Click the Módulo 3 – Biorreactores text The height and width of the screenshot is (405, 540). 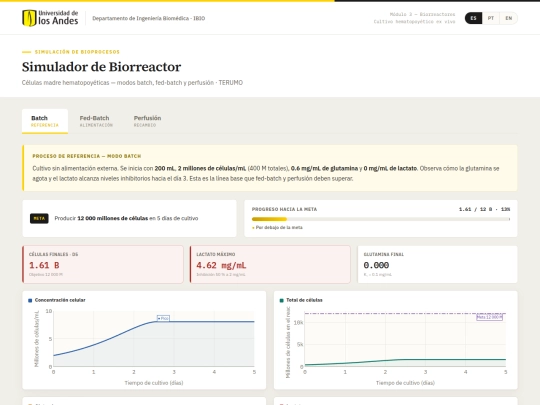422,14
